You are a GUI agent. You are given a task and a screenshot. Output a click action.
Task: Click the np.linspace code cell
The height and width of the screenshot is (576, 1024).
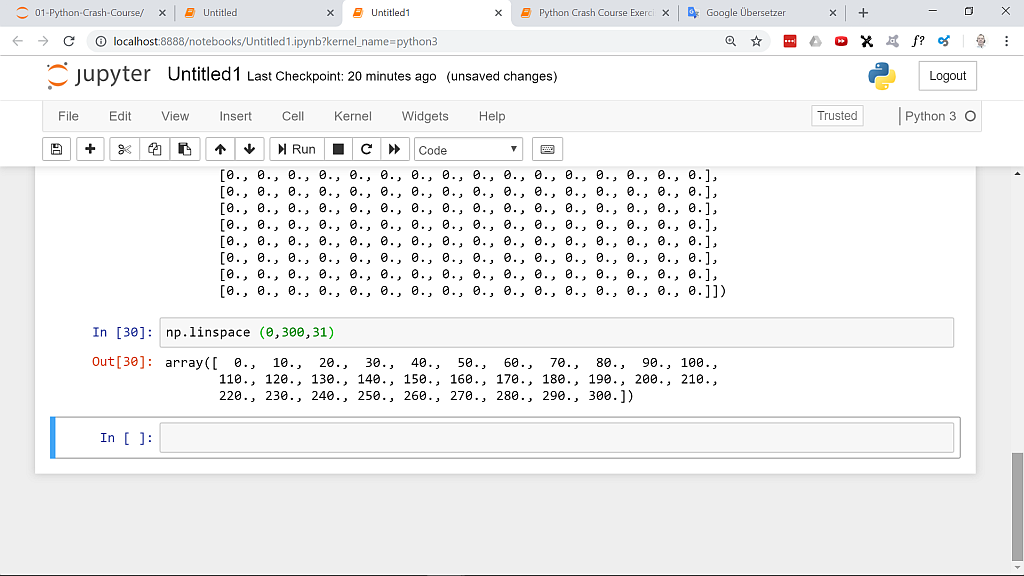pos(556,332)
